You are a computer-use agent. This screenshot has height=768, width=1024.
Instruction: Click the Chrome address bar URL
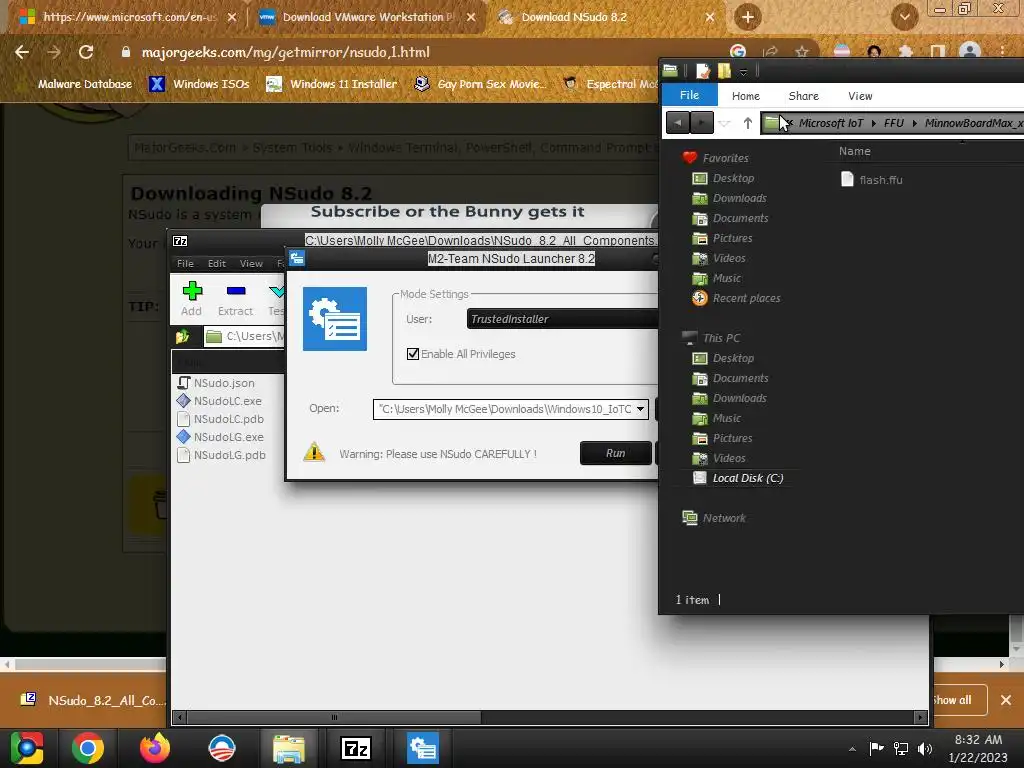pyautogui.click(x=285, y=52)
